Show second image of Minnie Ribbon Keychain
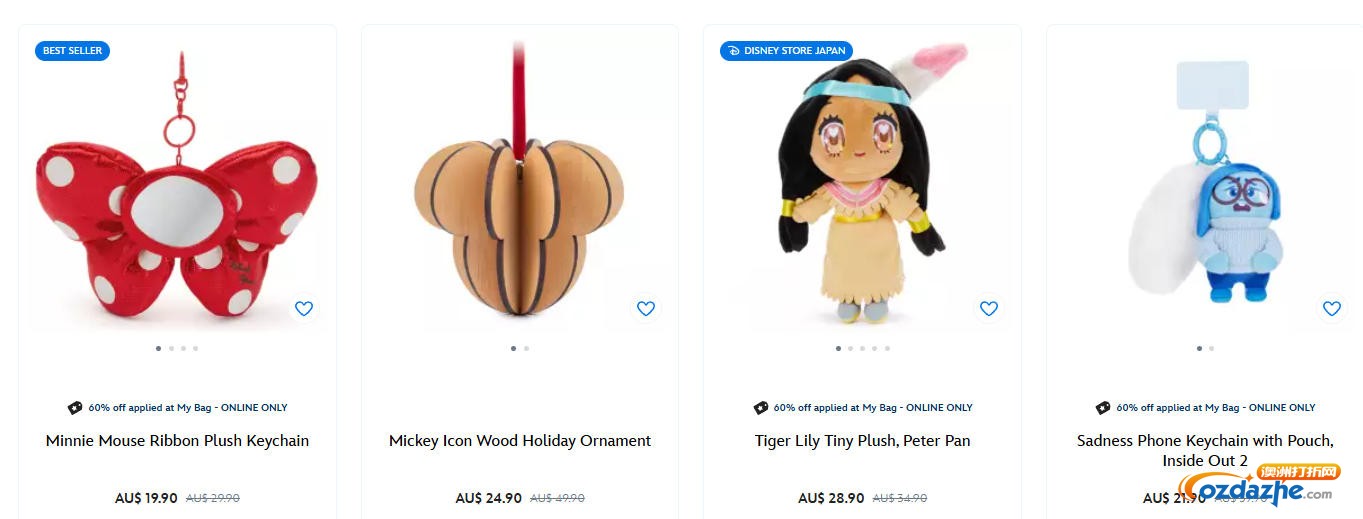Viewport: 1363px width, 519px height. tap(171, 349)
